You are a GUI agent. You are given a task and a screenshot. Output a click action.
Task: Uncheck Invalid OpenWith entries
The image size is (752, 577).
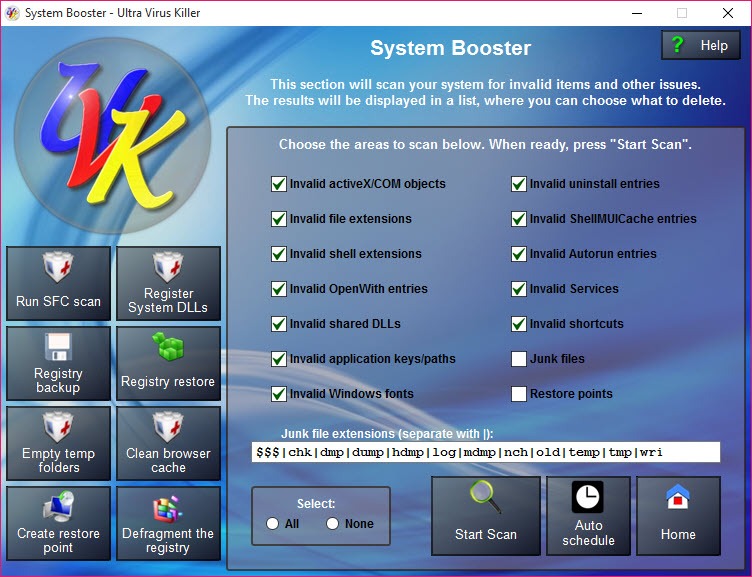pyautogui.click(x=279, y=289)
